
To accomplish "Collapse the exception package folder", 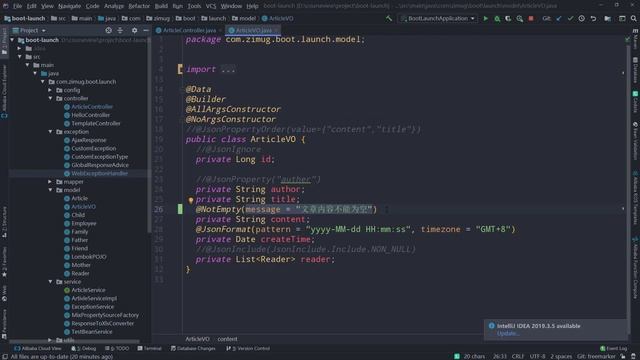I will [x=51, y=132].
